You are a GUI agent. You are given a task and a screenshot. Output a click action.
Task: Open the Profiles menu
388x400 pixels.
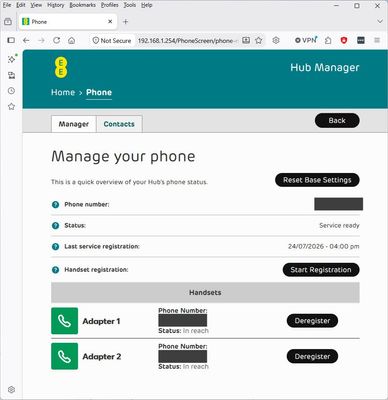pyautogui.click(x=109, y=5)
